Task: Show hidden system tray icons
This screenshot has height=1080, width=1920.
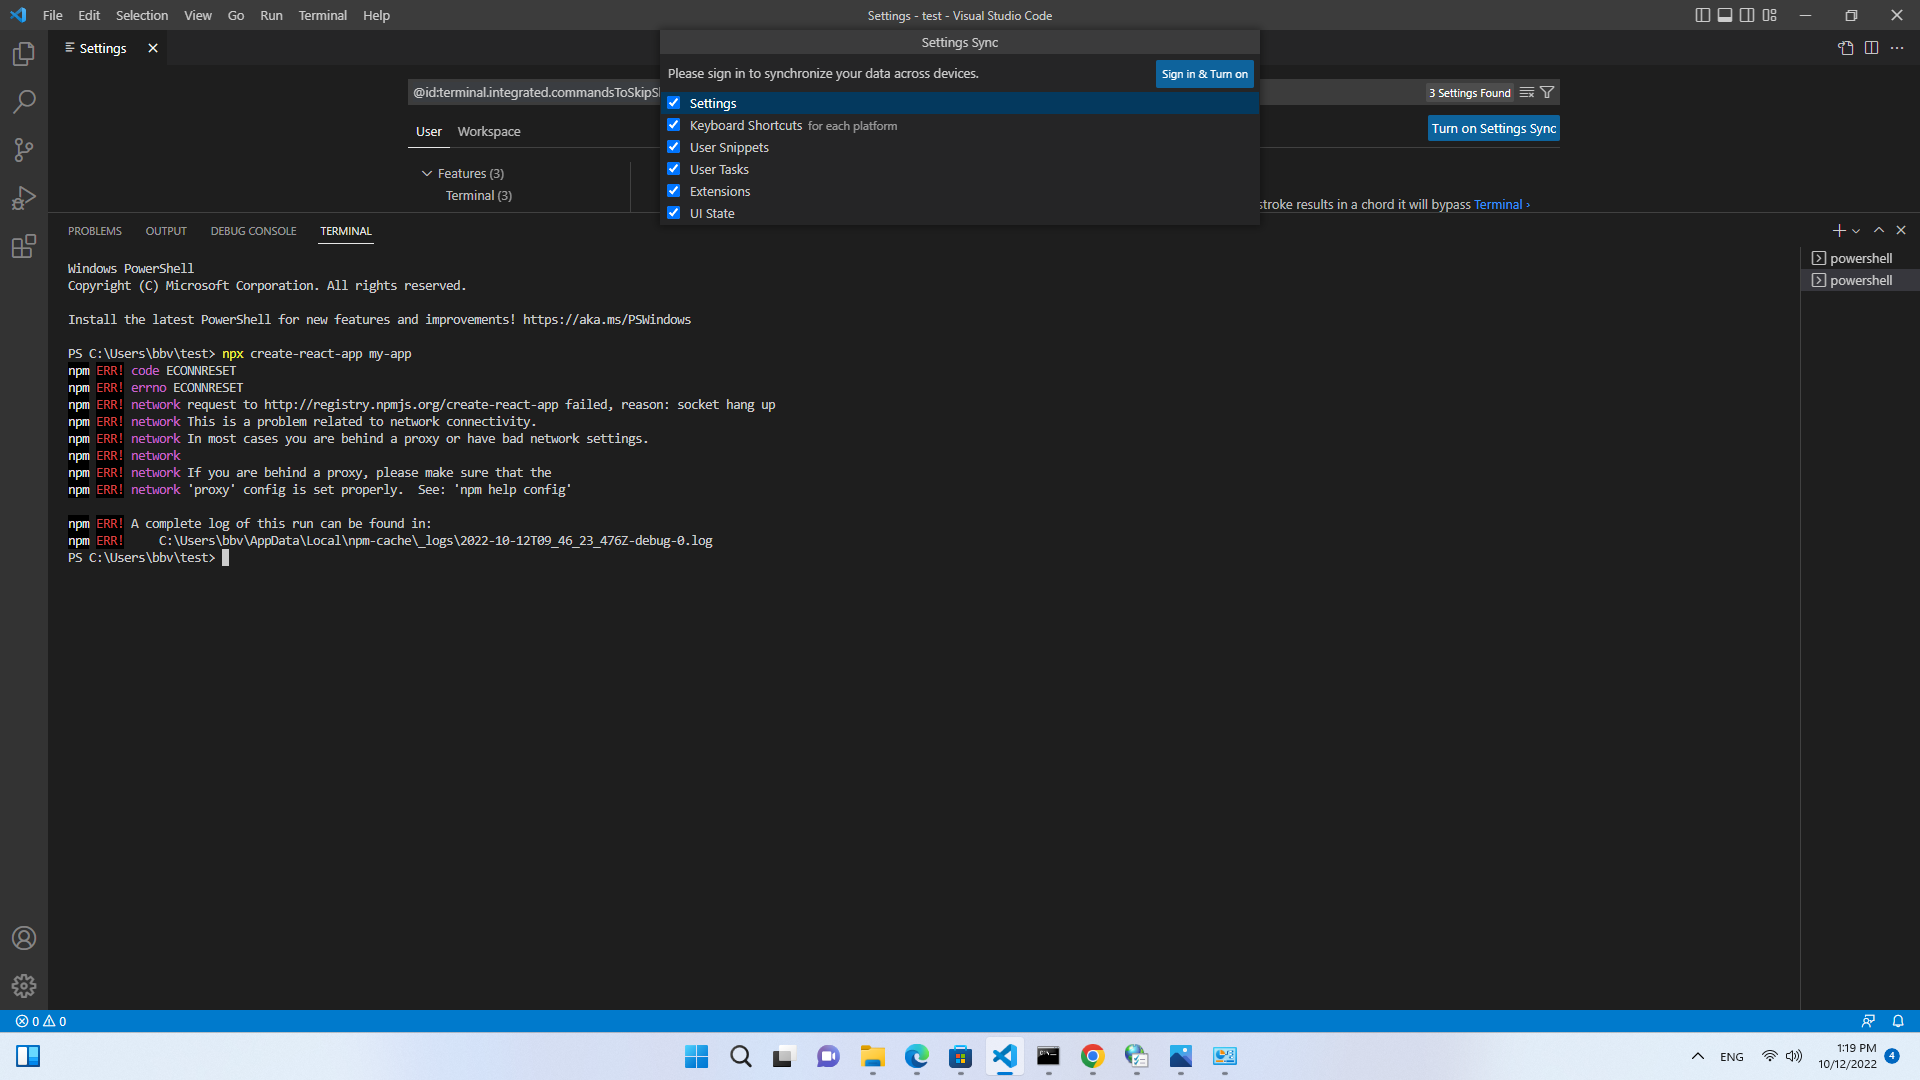Action: click(x=1698, y=1056)
